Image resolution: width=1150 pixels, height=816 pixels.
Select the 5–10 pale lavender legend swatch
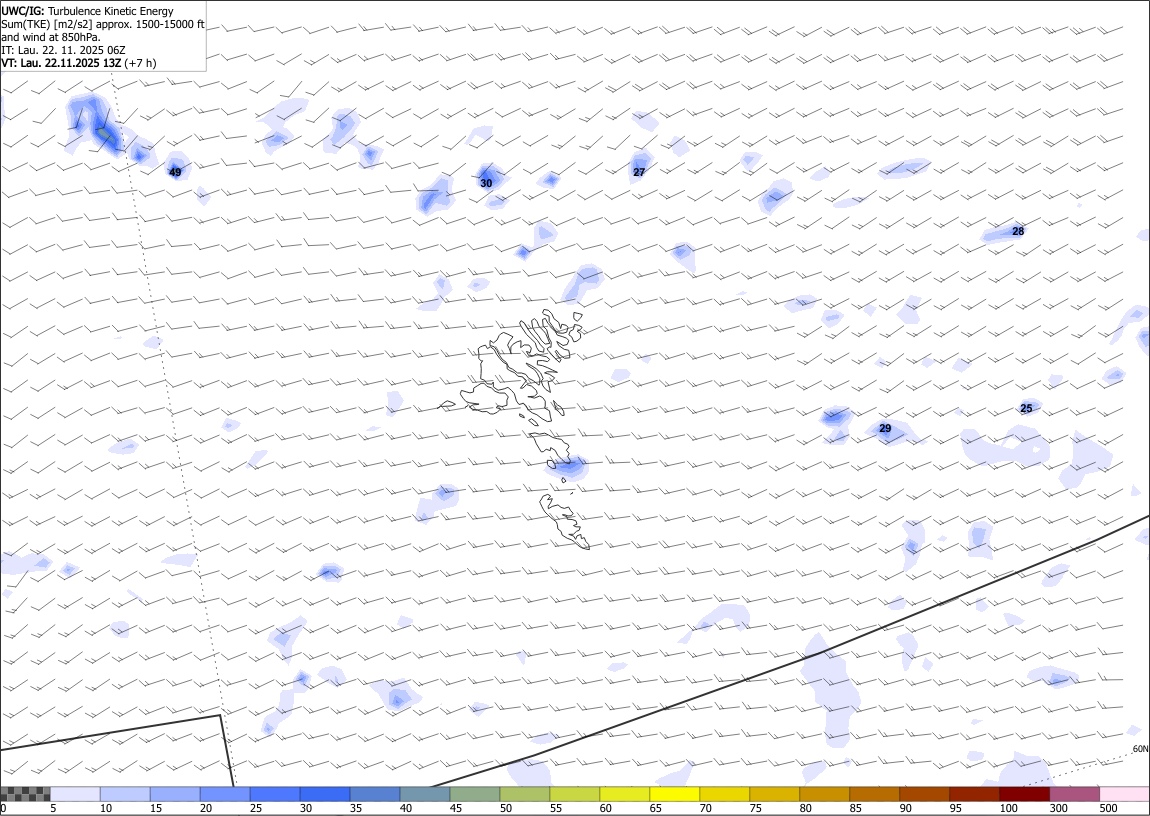(x=76, y=794)
